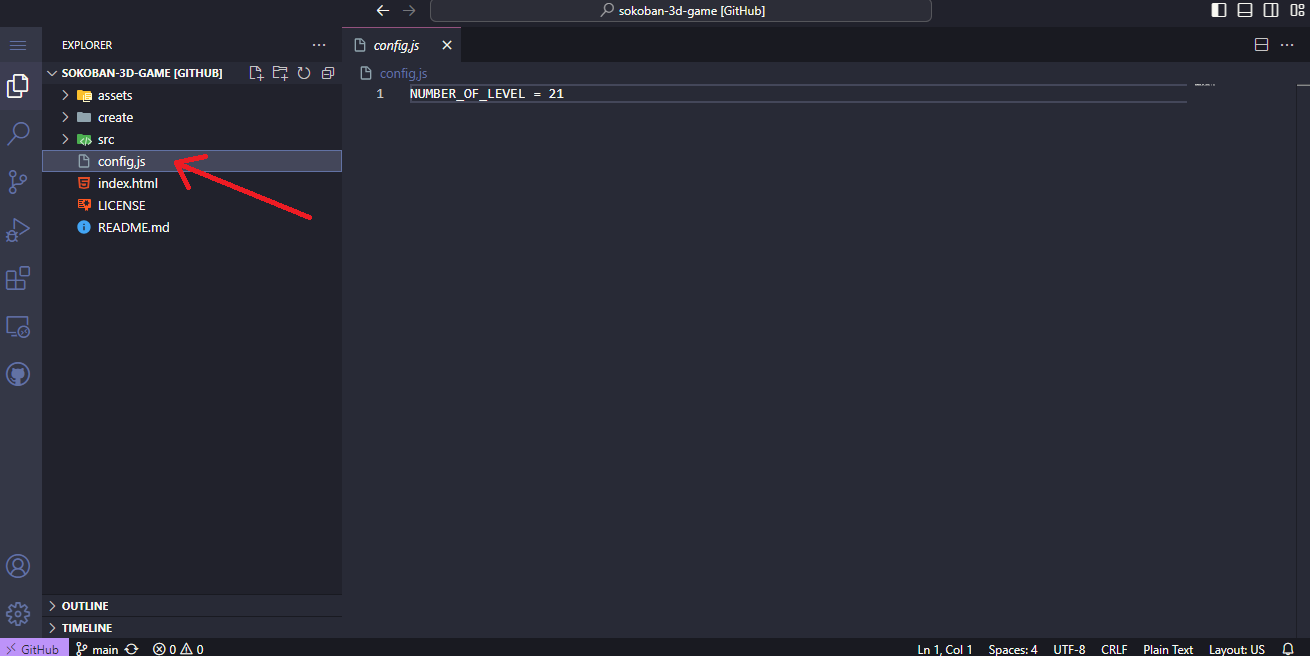Open the Search view
The image size is (1310, 656).
[18, 134]
